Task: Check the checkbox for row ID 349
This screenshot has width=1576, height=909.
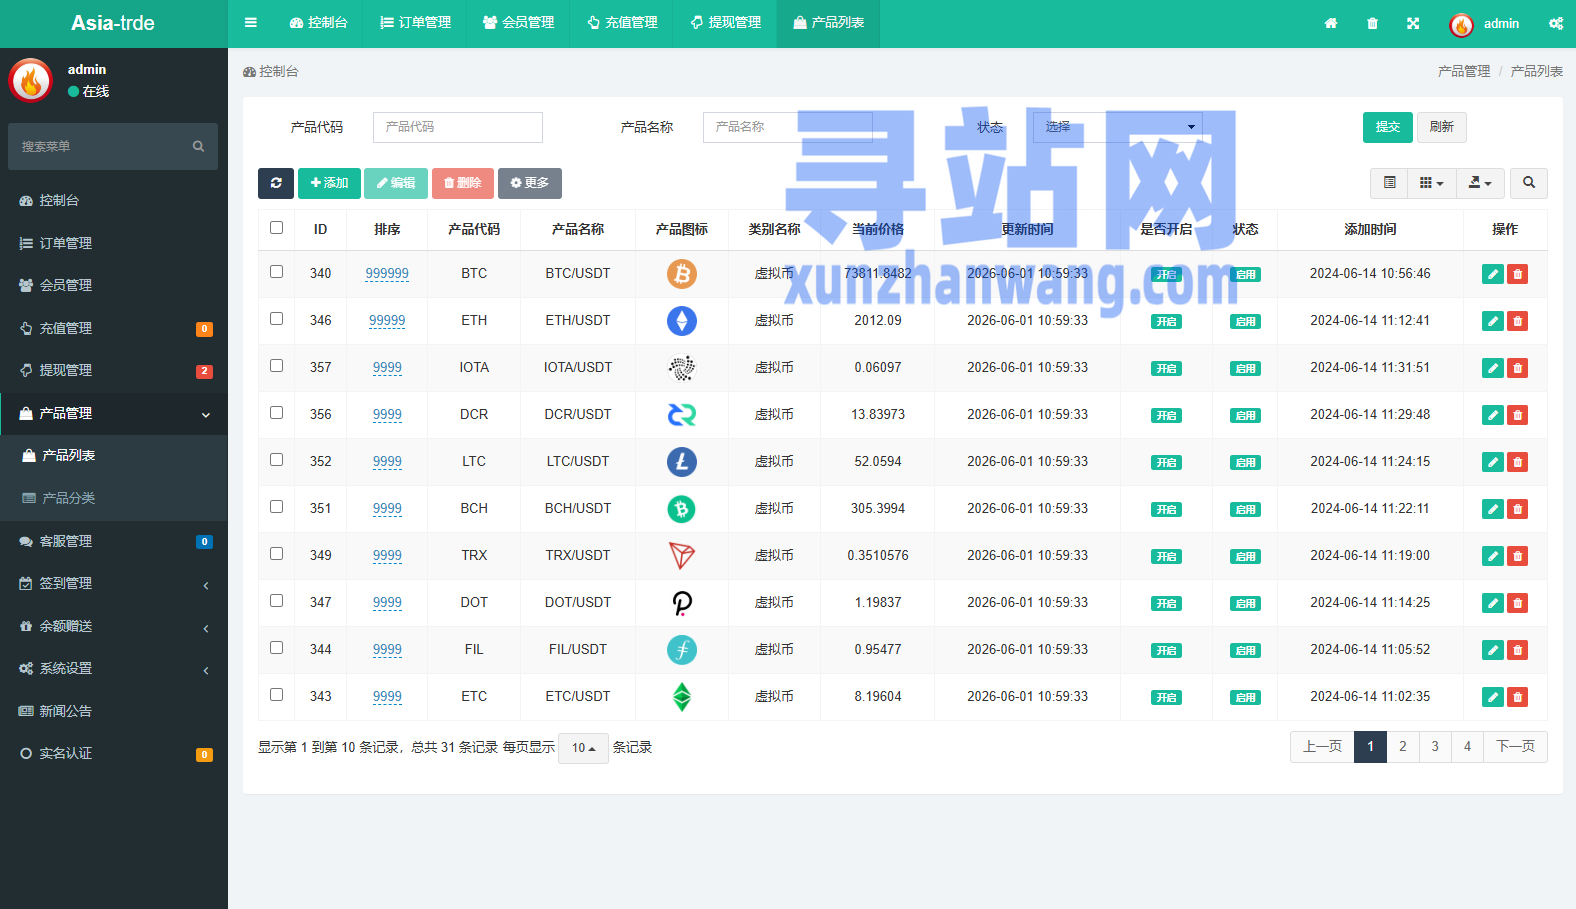Action: pyautogui.click(x=276, y=554)
